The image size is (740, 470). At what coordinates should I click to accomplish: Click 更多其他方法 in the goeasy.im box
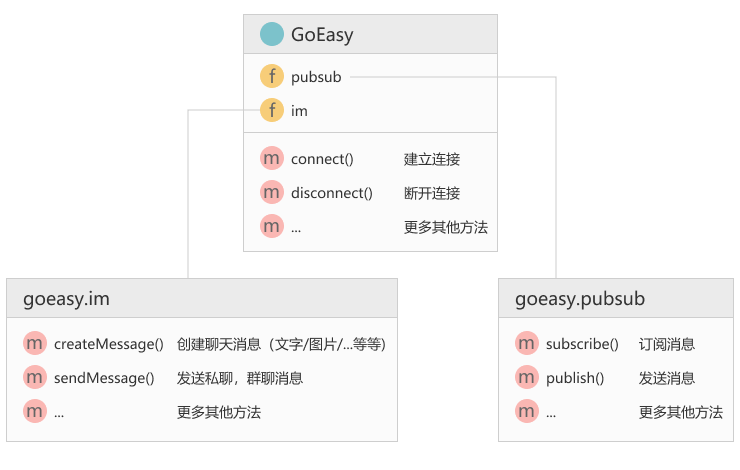[219, 412]
